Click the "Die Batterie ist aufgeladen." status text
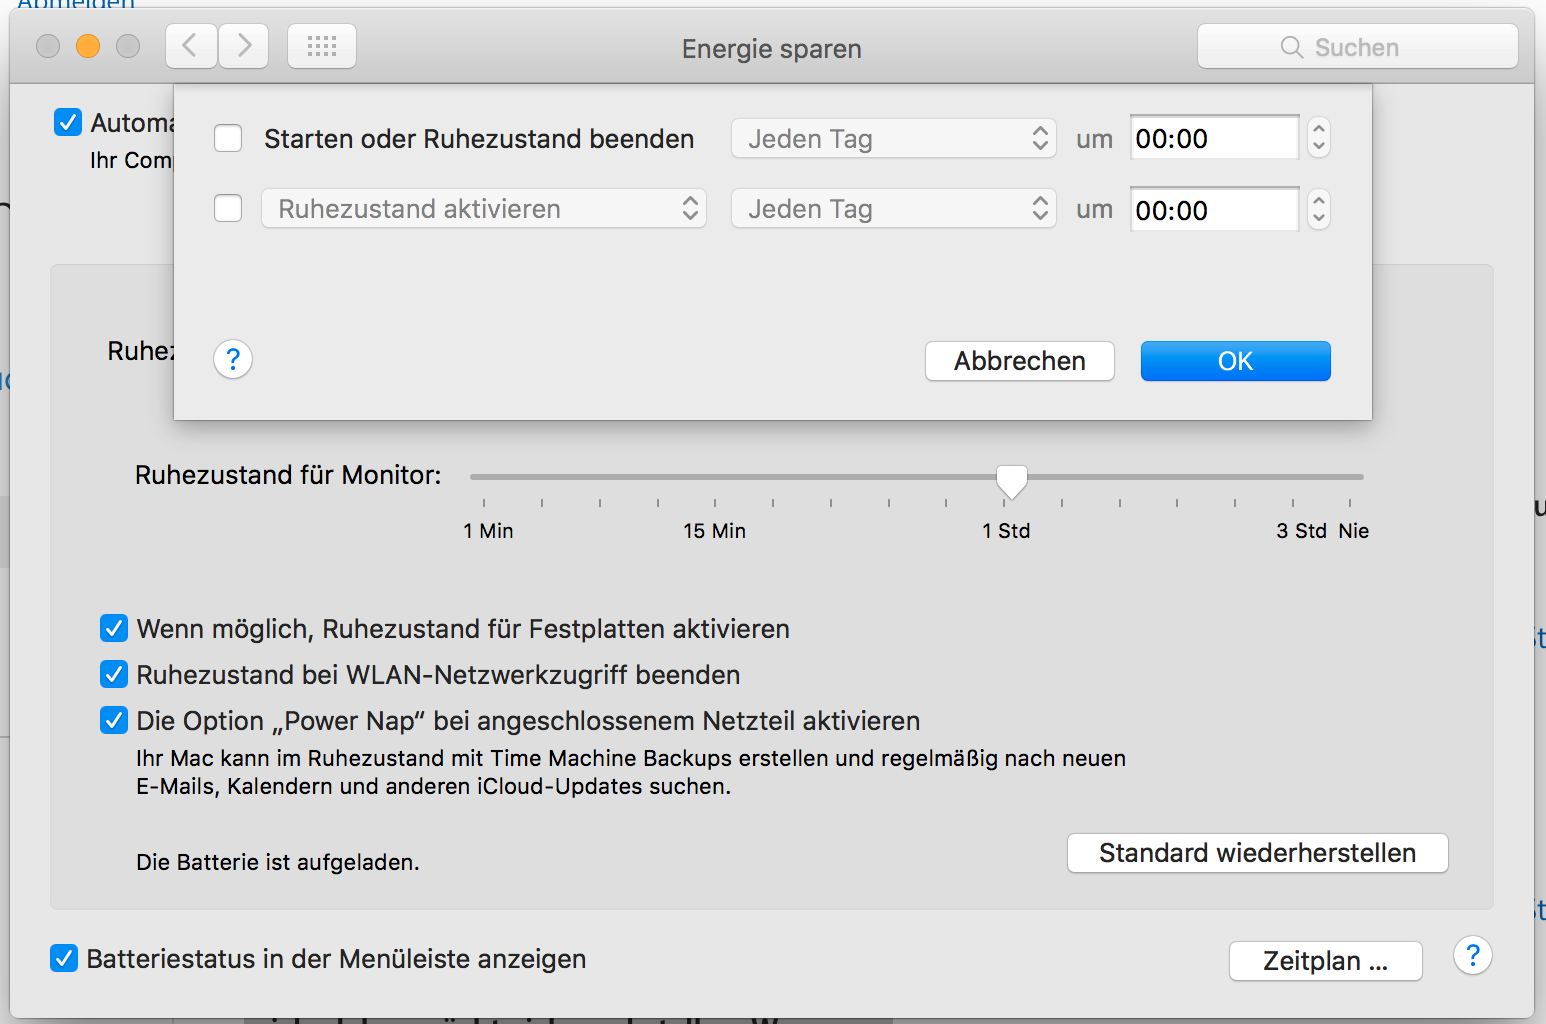 [278, 862]
